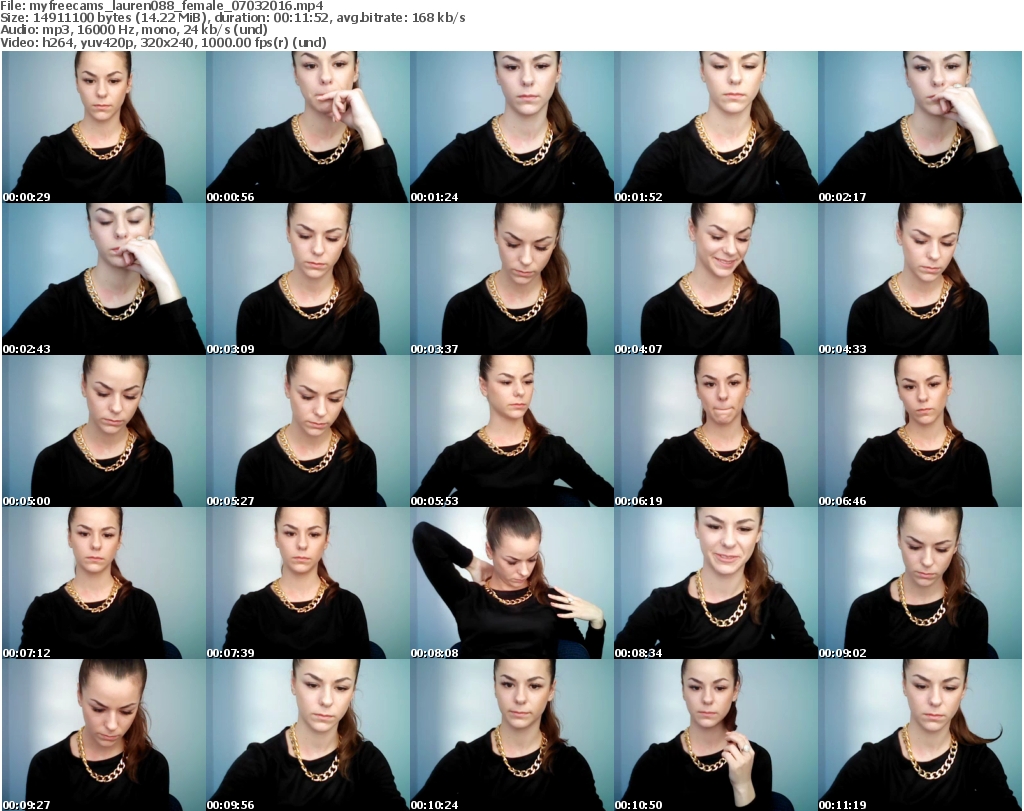Screen dimensions: 1024x811
Task: Select the thumbnail timestamped 00:08:34
Action: (x=716, y=583)
